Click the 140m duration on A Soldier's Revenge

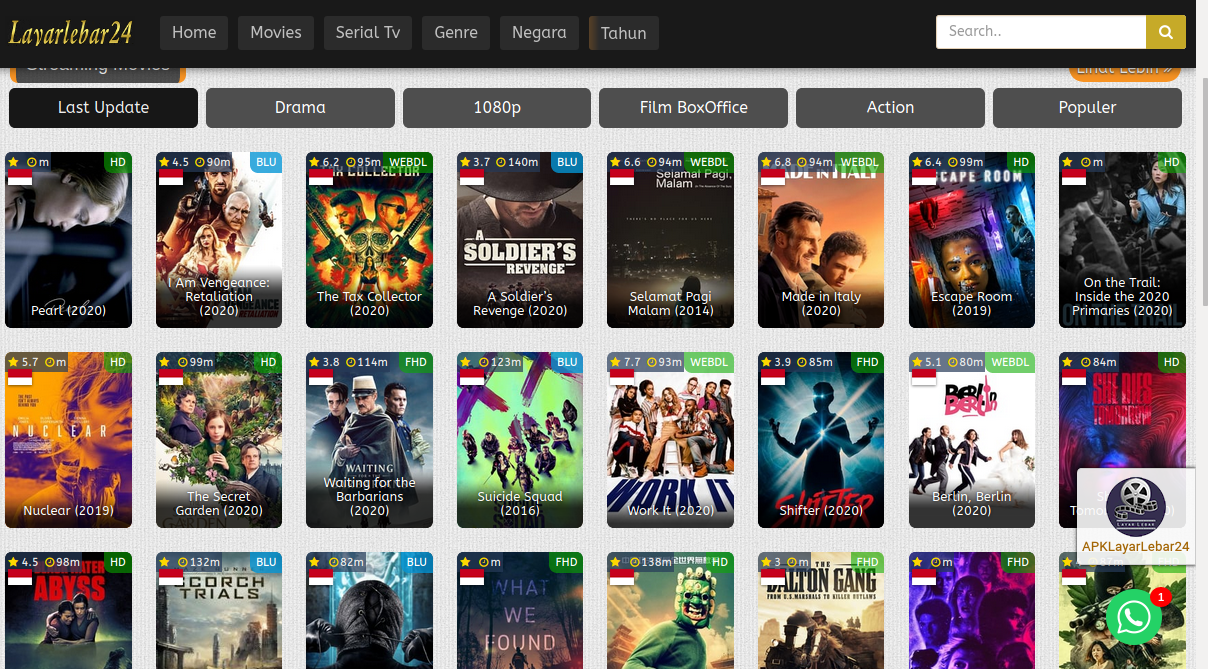(x=516, y=162)
